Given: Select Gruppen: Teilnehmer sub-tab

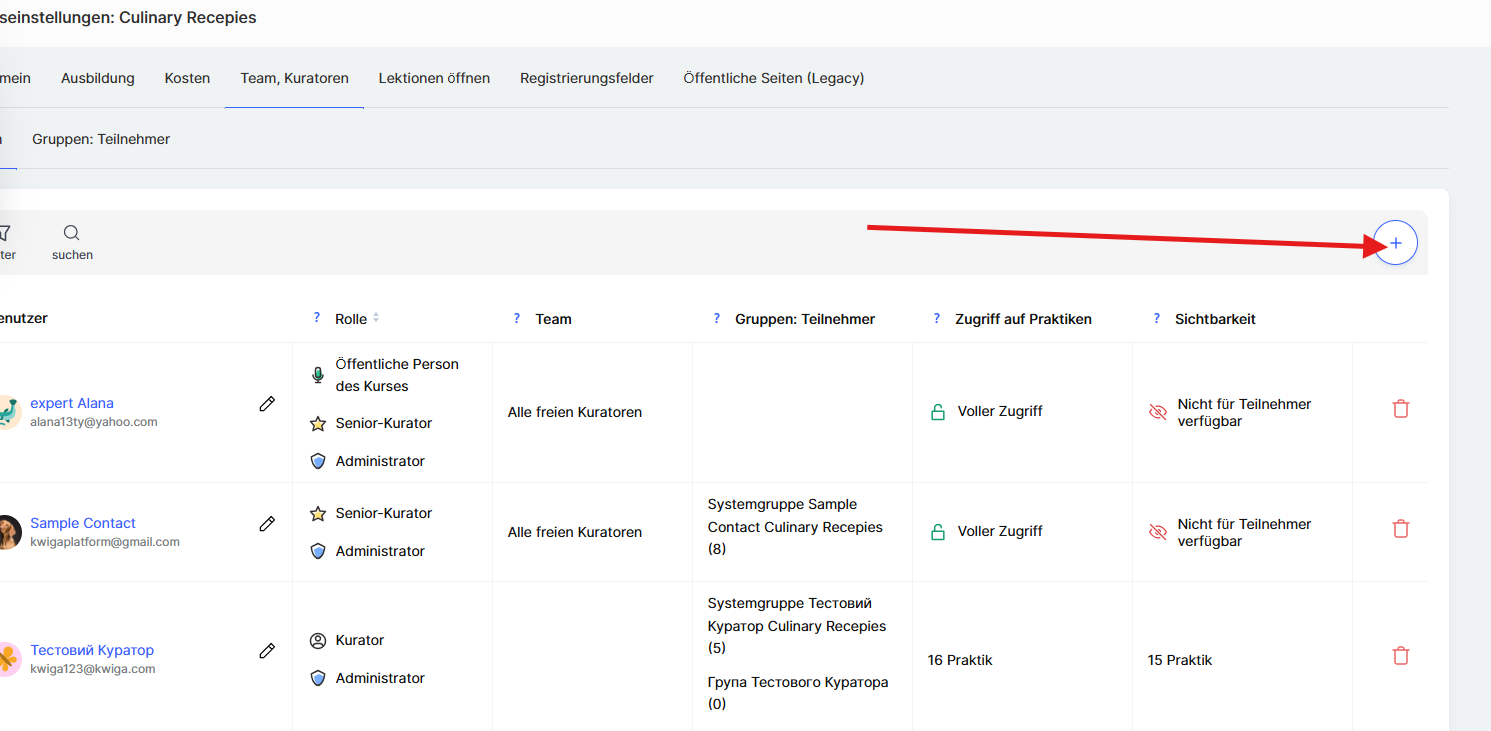Looking at the screenshot, I should (101, 139).
